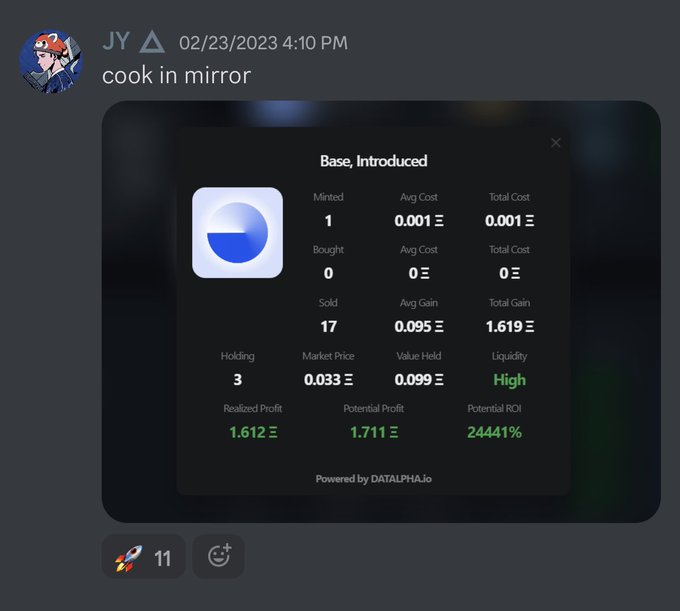680x611 pixels.
Task: Click the Market Price 0.033 value
Action: (x=328, y=380)
